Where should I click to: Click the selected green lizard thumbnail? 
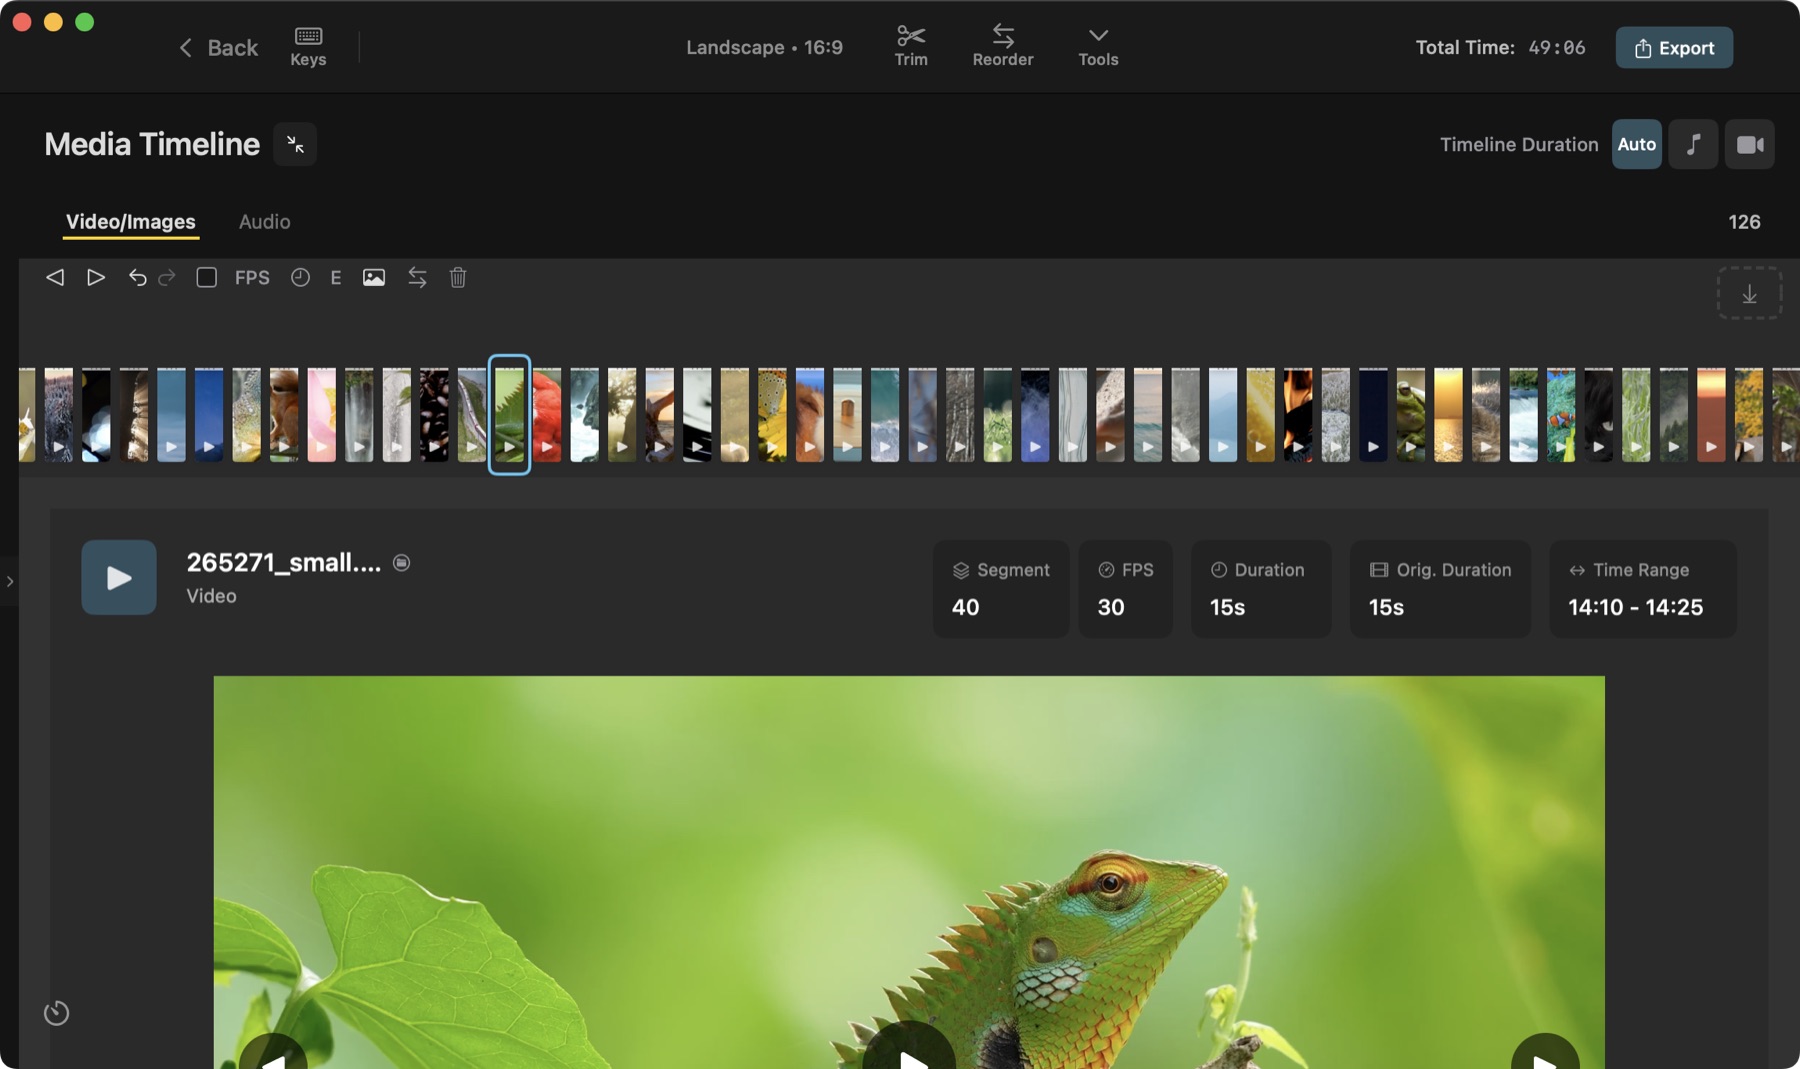click(509, 415)
